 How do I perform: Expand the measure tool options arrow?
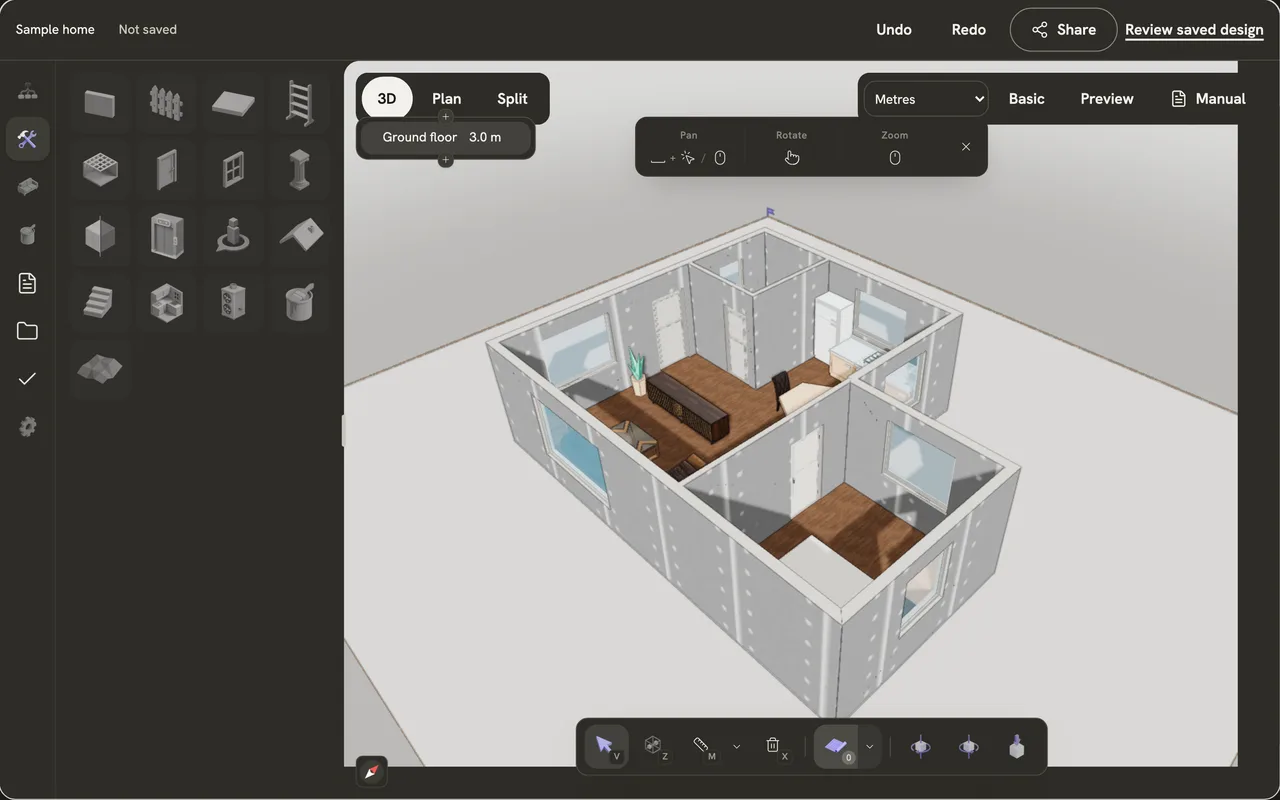coord(737,746)
